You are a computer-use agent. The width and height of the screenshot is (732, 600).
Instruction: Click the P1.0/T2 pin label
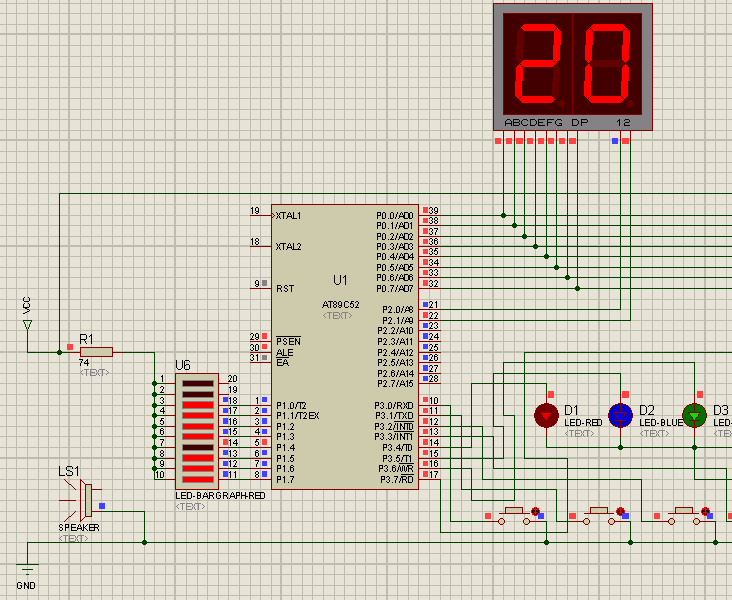pos(291,405)
